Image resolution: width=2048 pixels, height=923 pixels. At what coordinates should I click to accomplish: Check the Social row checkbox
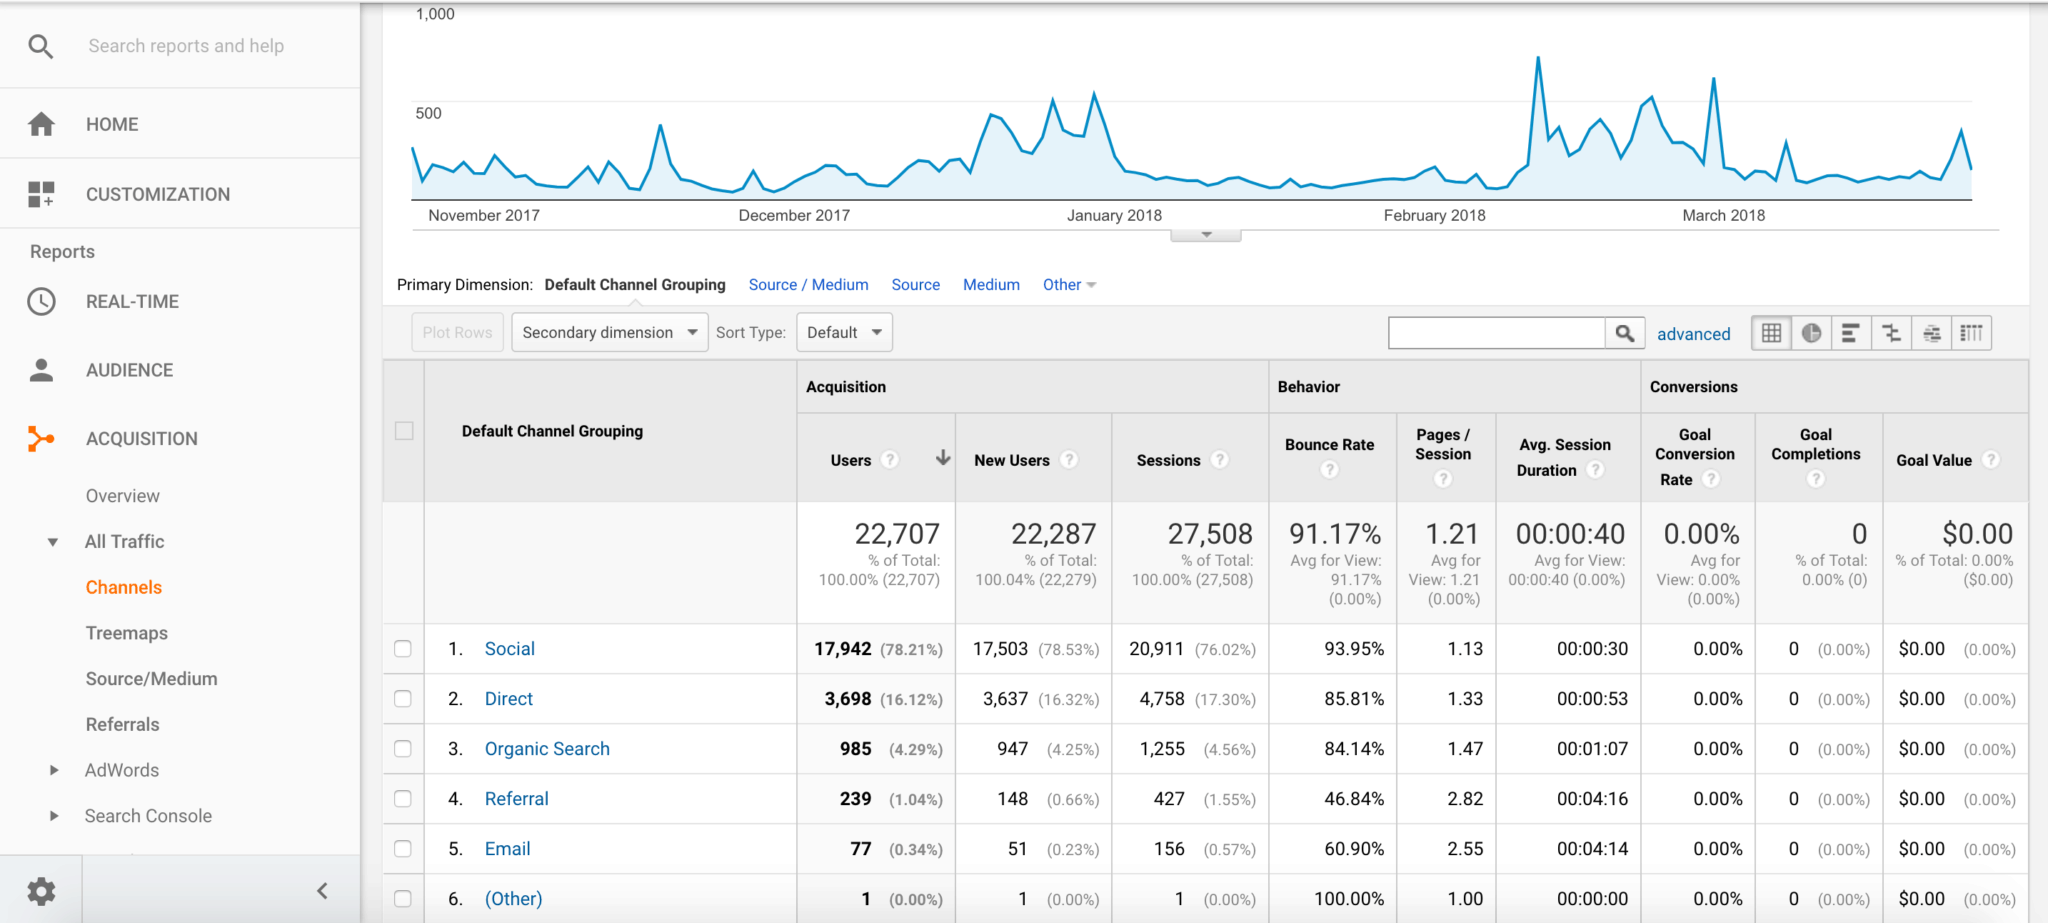(x=403, y=649)
